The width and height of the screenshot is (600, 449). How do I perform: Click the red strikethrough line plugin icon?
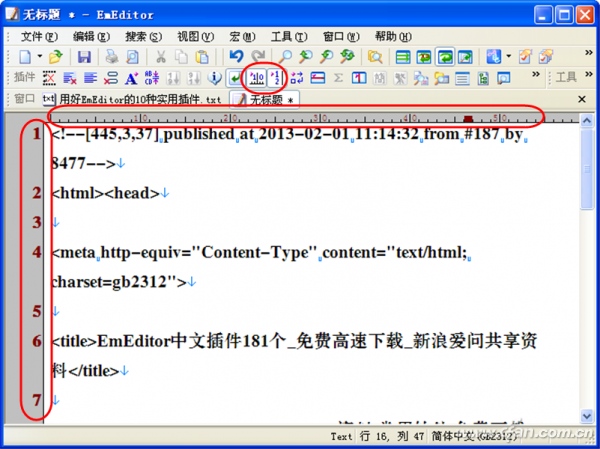click(318, 78)
